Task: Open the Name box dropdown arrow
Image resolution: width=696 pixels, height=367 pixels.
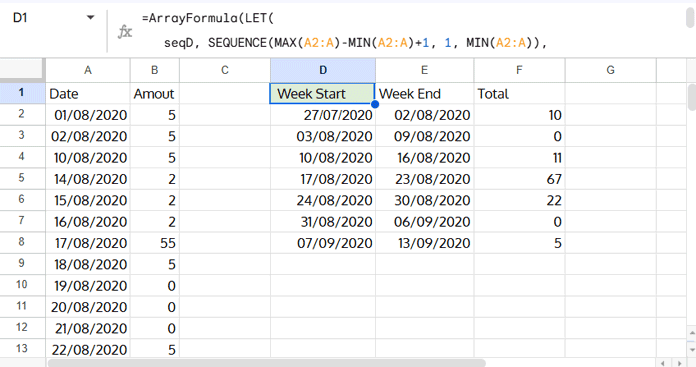Action: click(91, 18)
